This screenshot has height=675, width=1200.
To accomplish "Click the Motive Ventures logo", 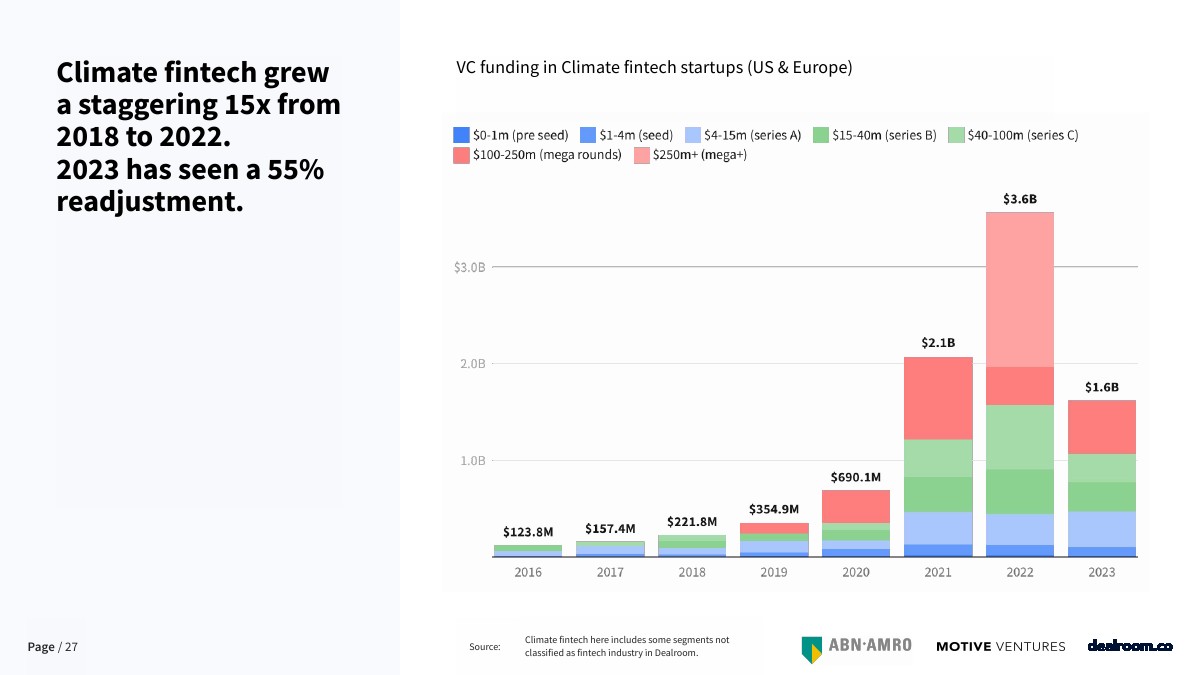I will [1000, 647].
